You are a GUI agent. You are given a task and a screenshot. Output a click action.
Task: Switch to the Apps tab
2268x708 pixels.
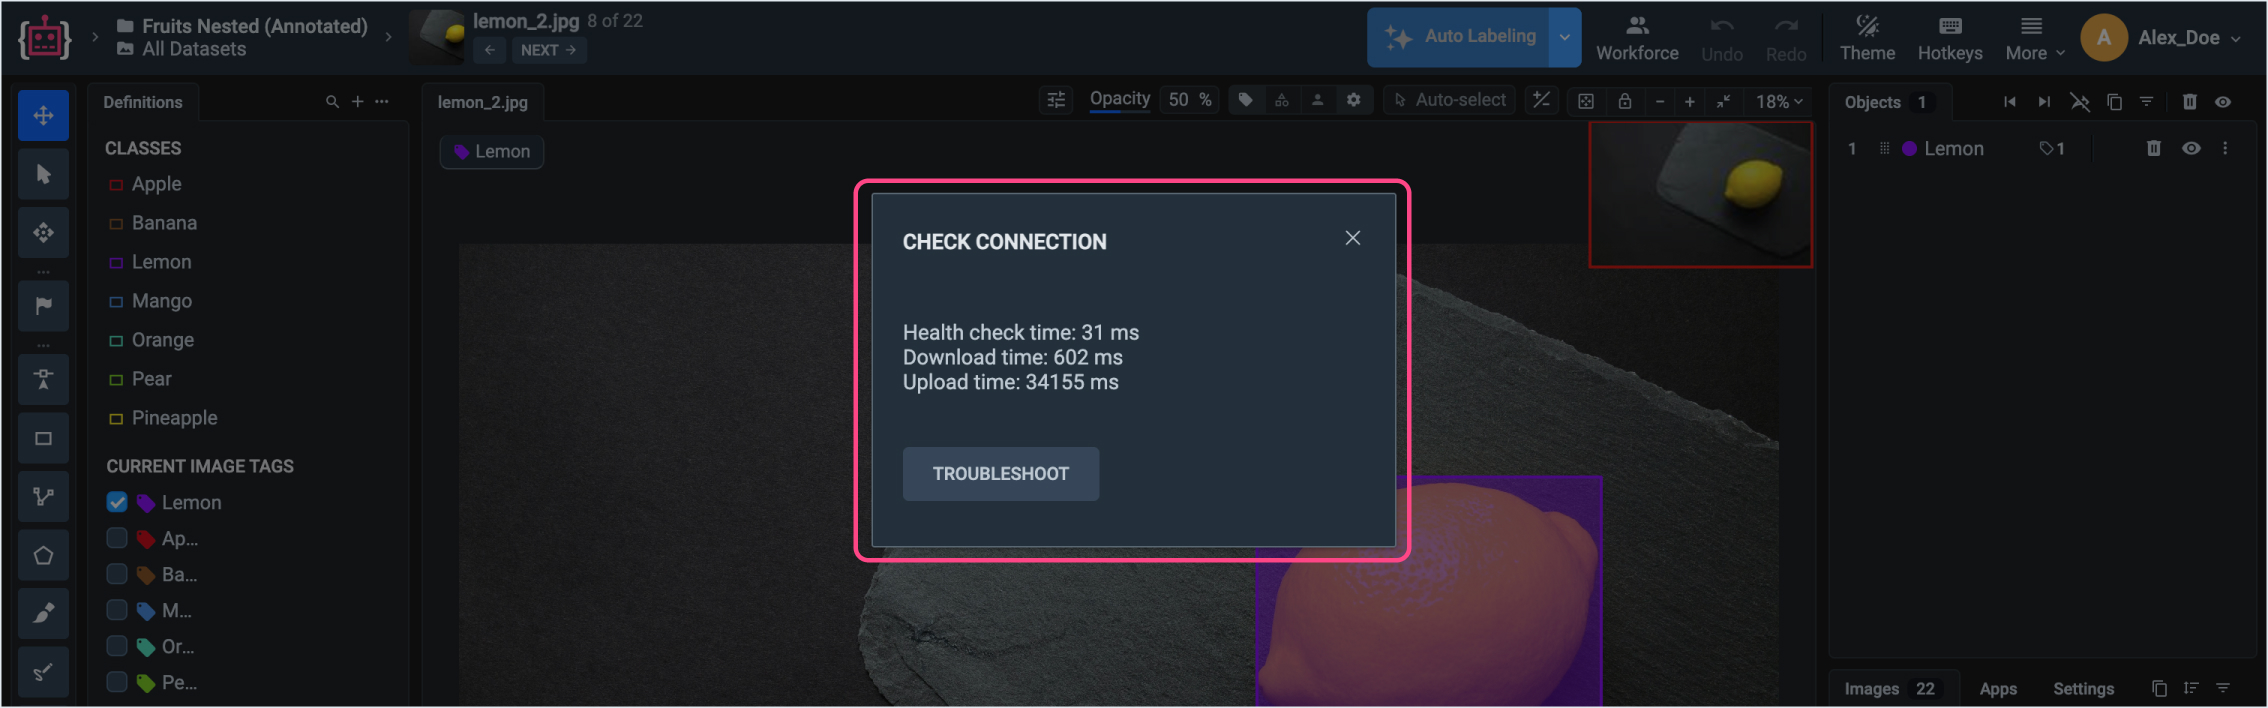pos(1998,689)
